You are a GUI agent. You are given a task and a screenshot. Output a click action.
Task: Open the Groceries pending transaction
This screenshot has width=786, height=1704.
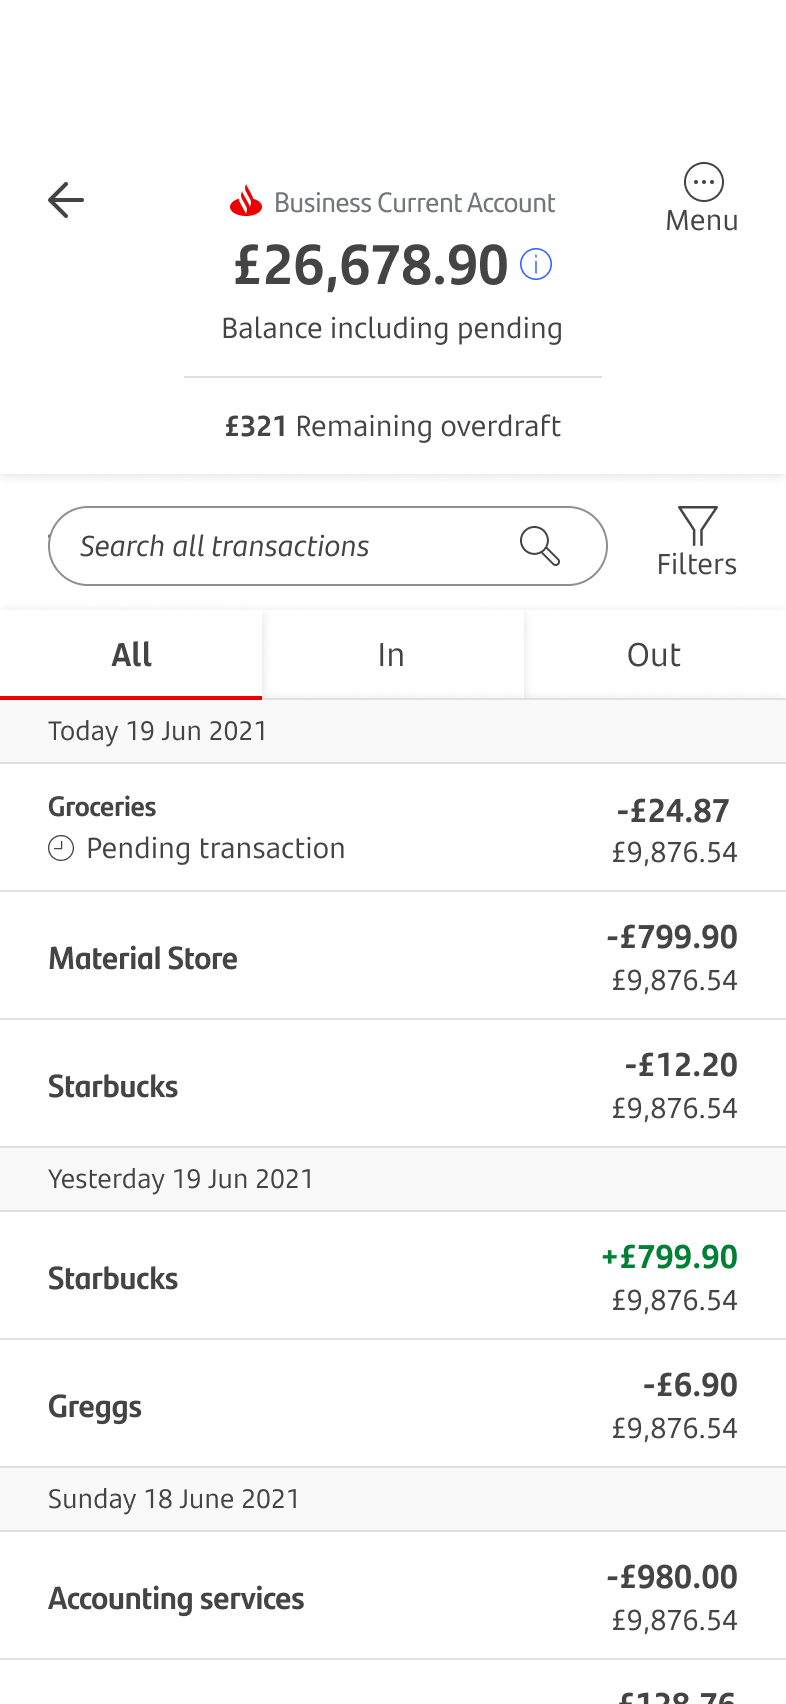pos(392,828)
